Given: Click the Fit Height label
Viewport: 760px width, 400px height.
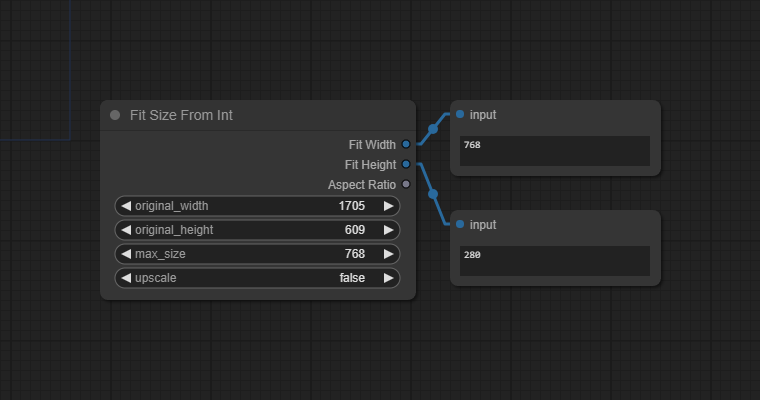Looking at the screenshot, I should click(370, 165).
